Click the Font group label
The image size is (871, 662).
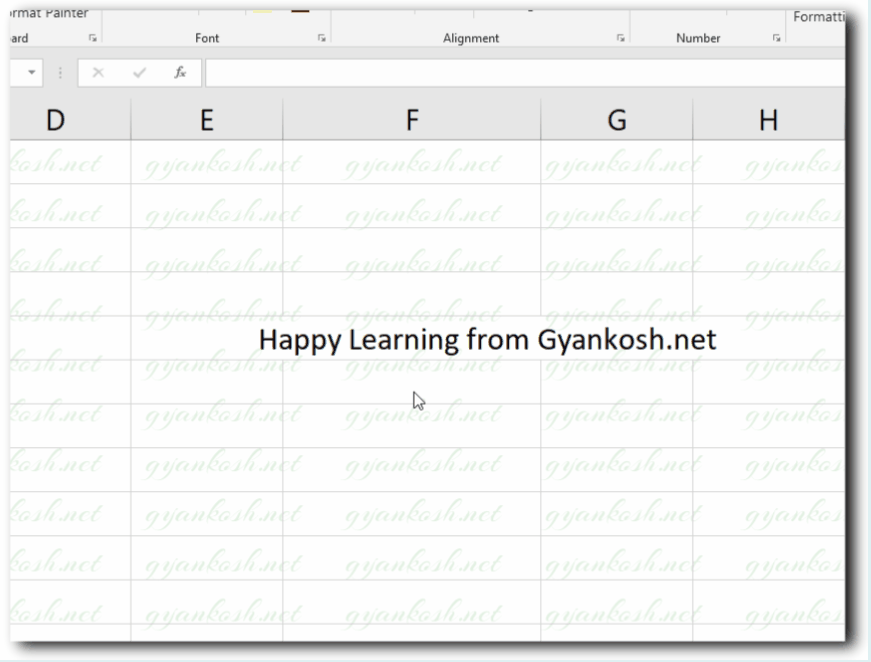(x=207, y=38)
